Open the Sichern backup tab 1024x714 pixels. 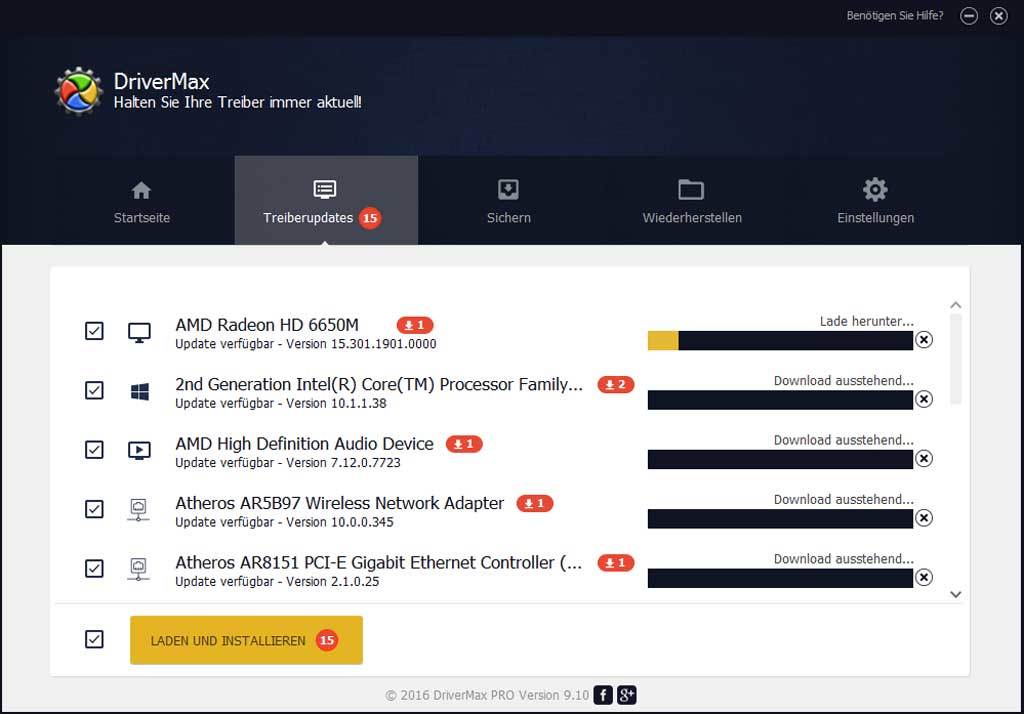click(509, 203)
